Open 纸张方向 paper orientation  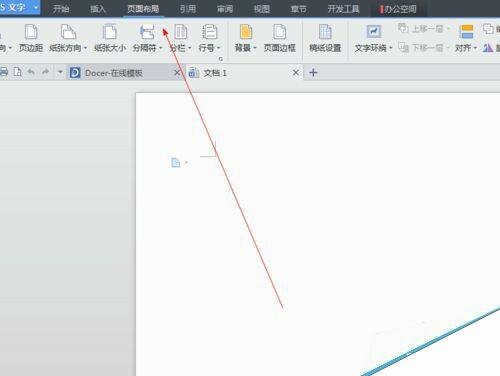point(68,38)
